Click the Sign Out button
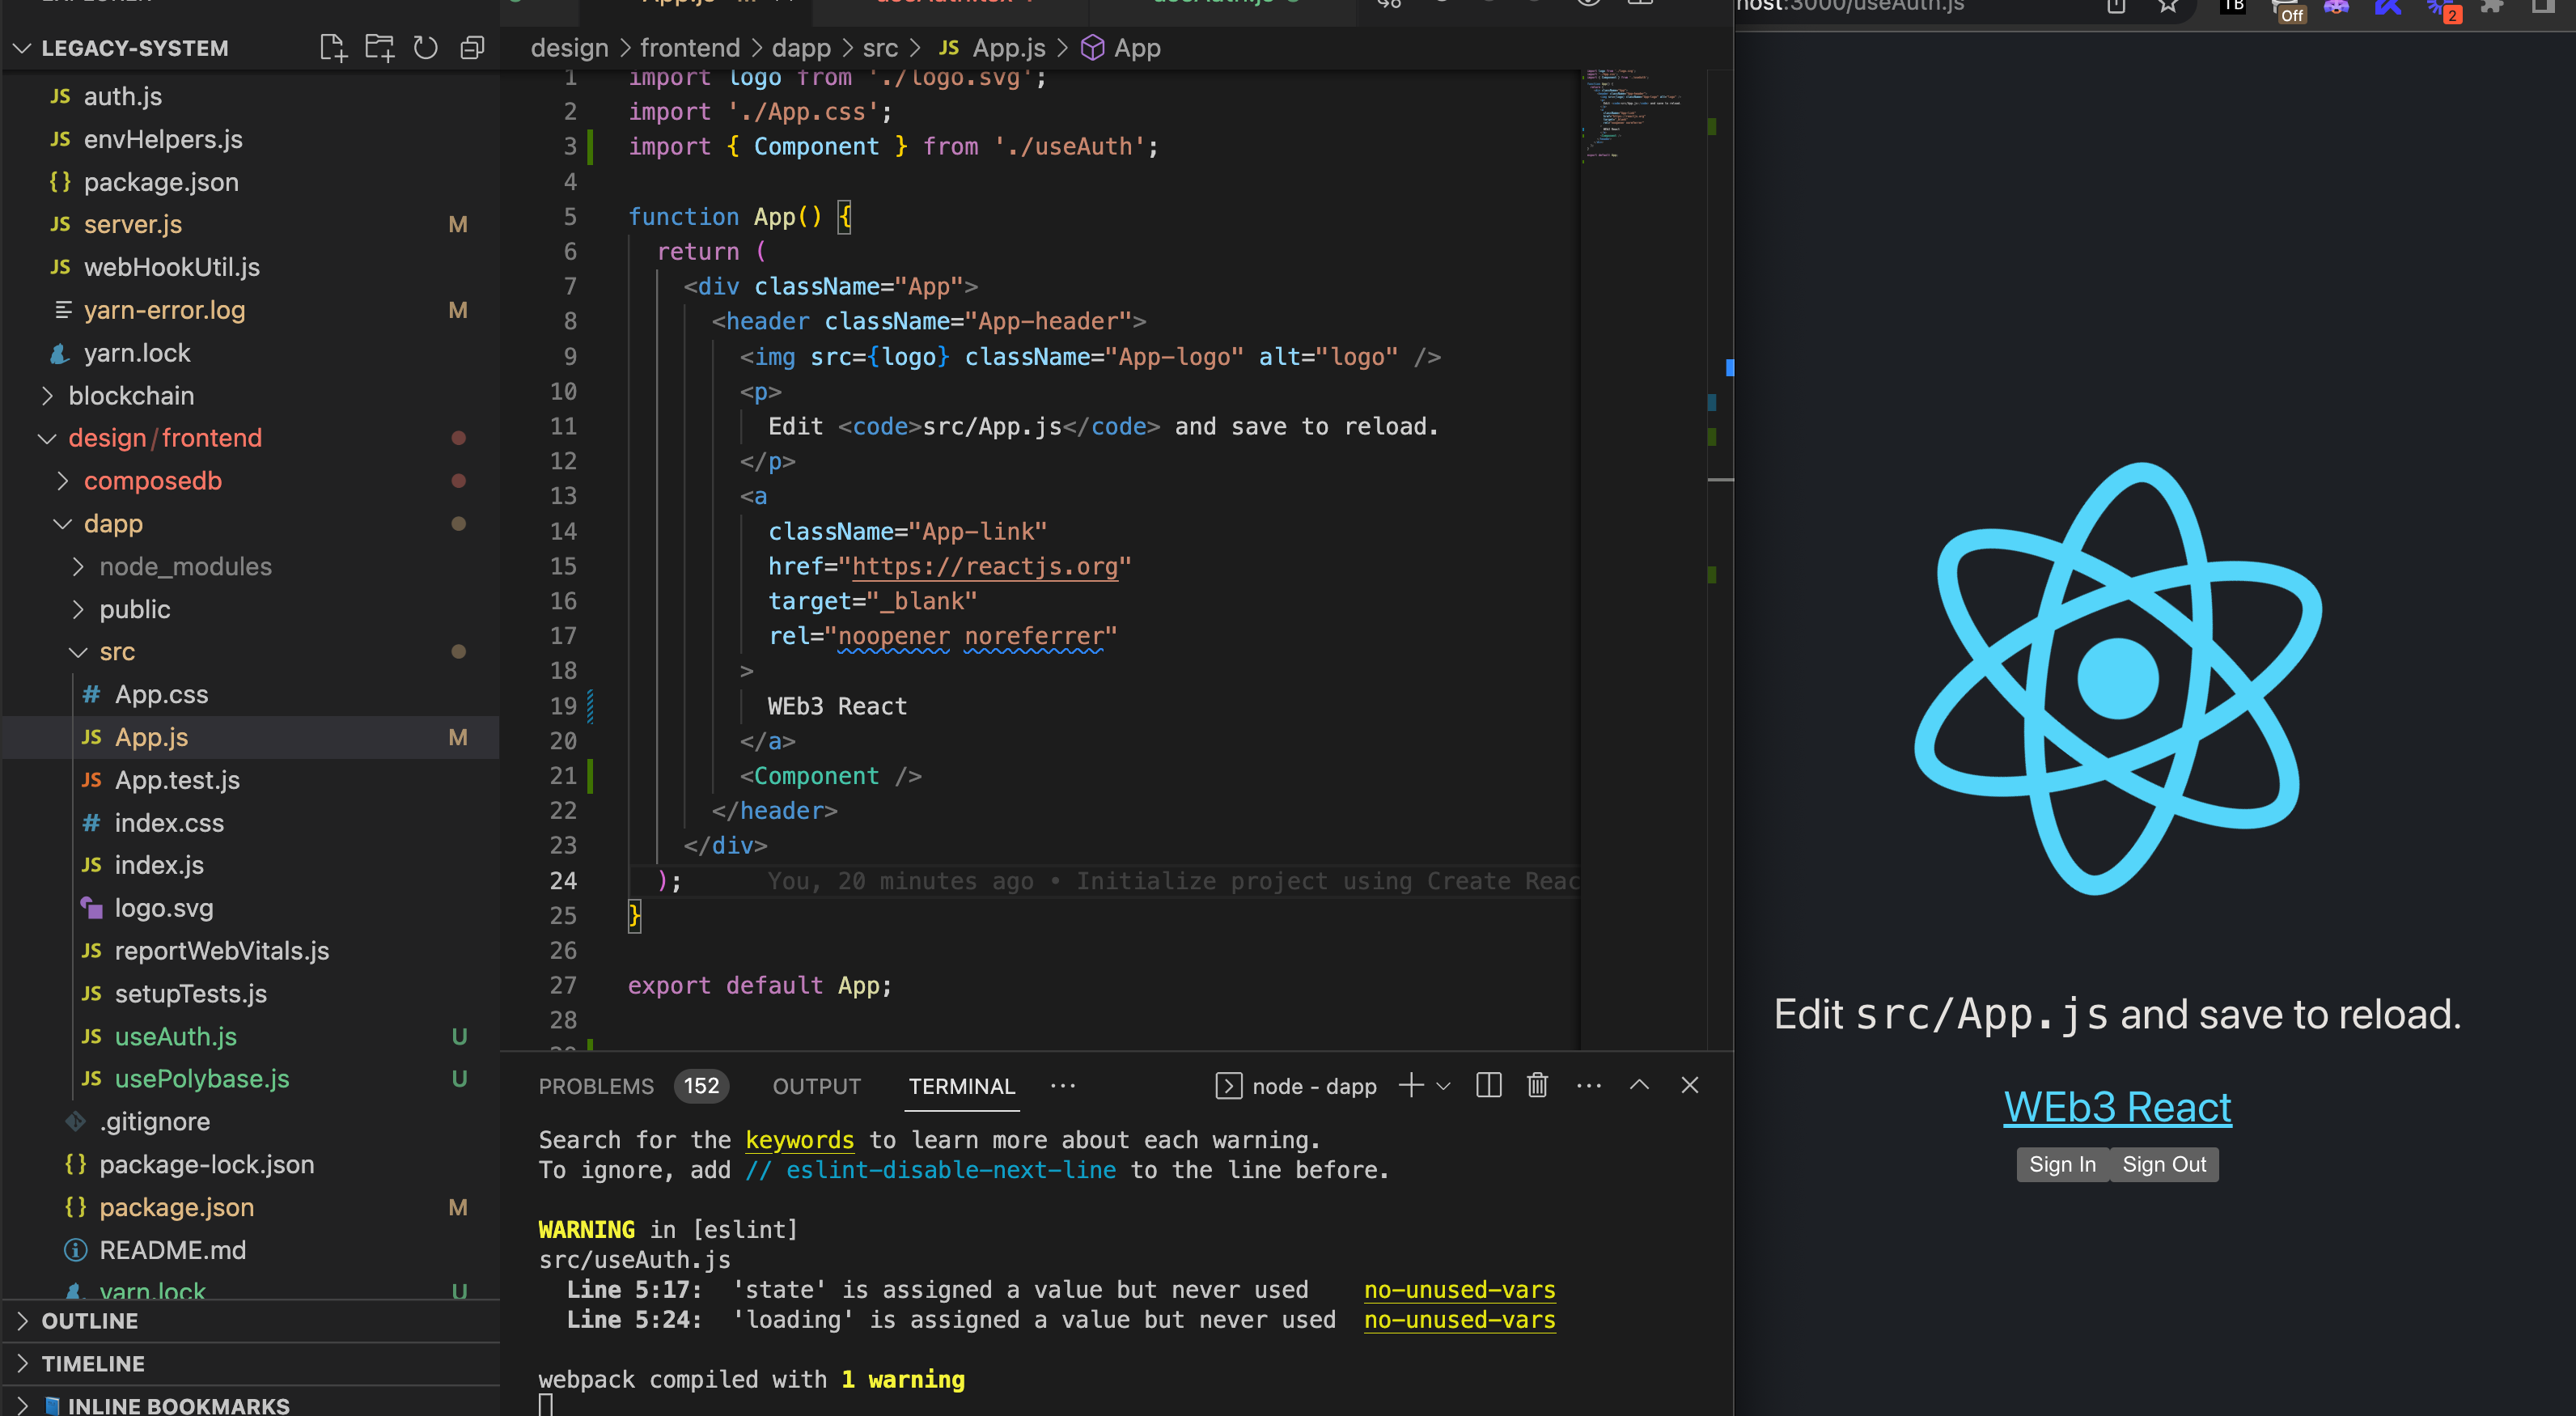 coord(2164,1164)
